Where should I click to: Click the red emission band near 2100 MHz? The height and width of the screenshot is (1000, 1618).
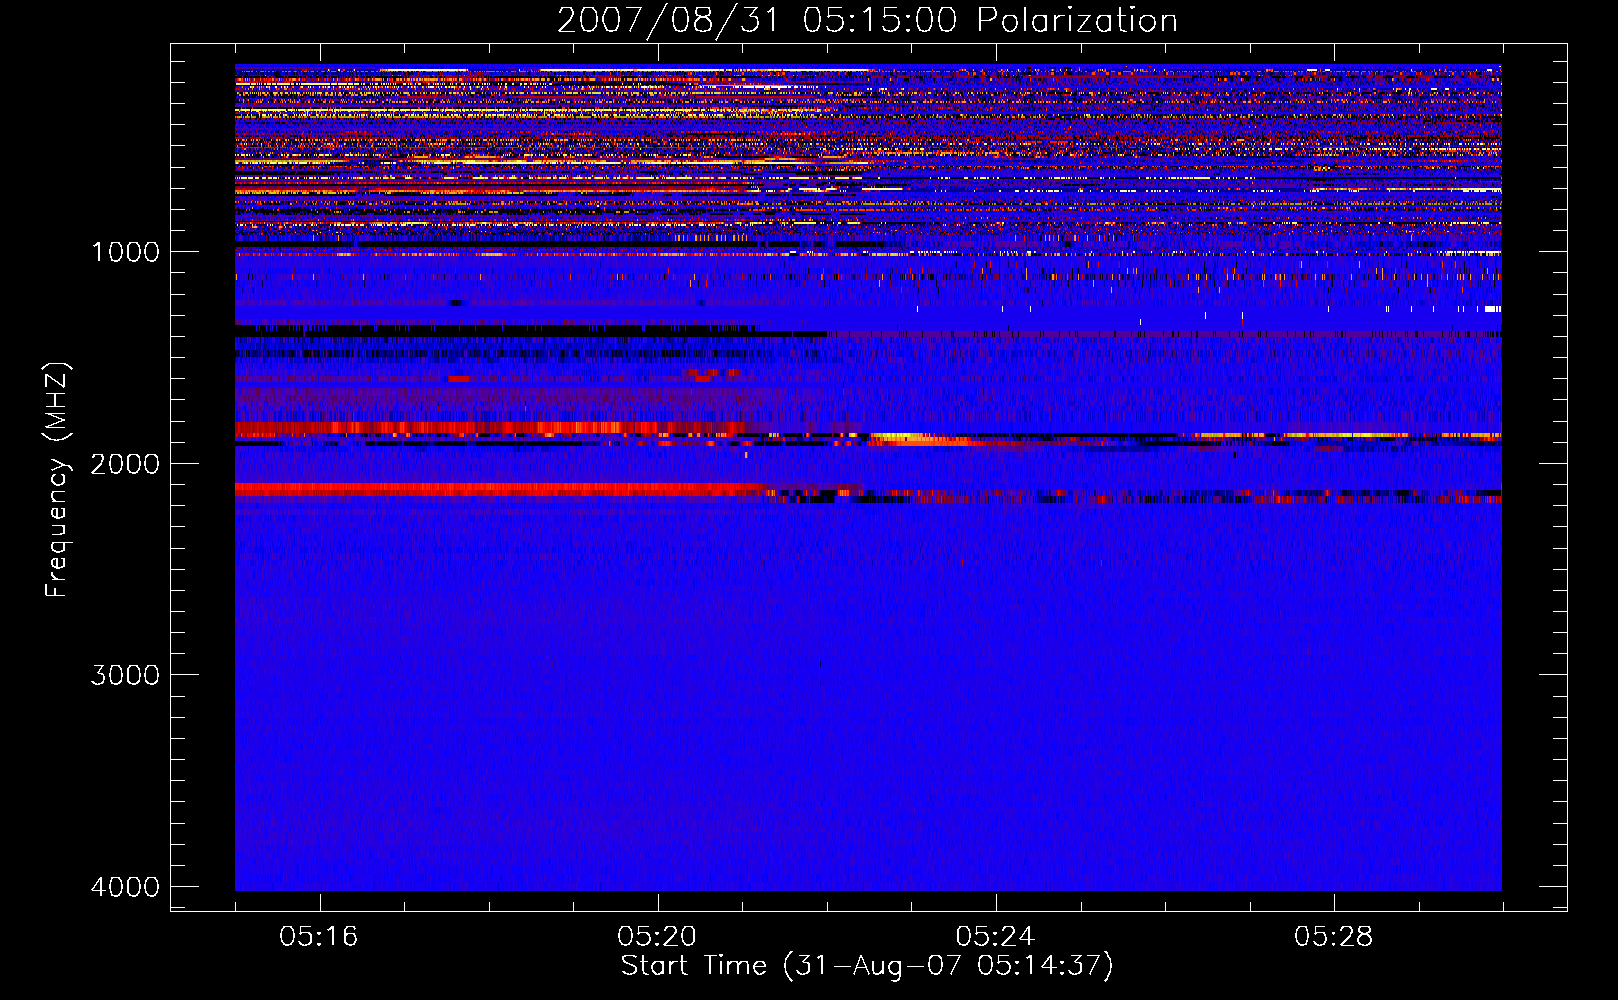pyautogui.click(x=500, y=489)
